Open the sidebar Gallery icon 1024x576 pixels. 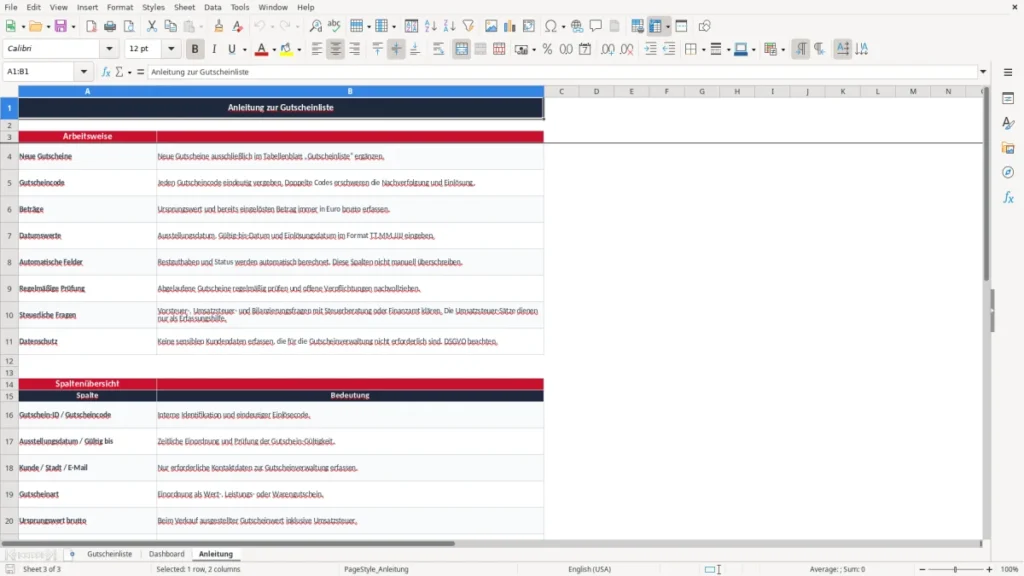[x=1008, y=148]
